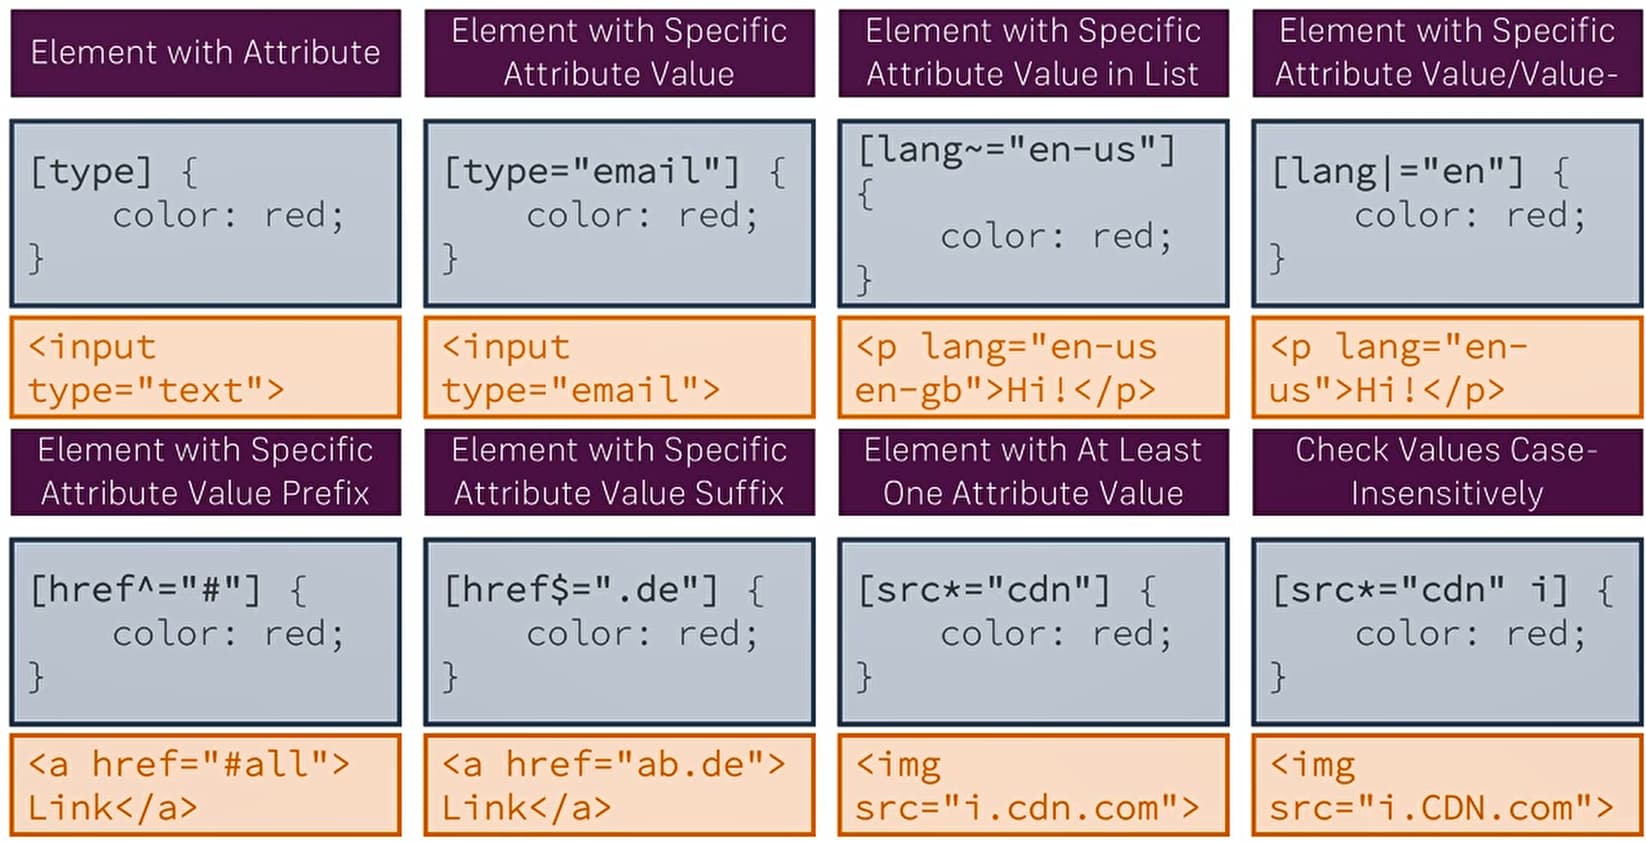Click the [src*="cdn" i] code box
The width and height of the screenshot is (1646, 842).
pos(1446,631)
